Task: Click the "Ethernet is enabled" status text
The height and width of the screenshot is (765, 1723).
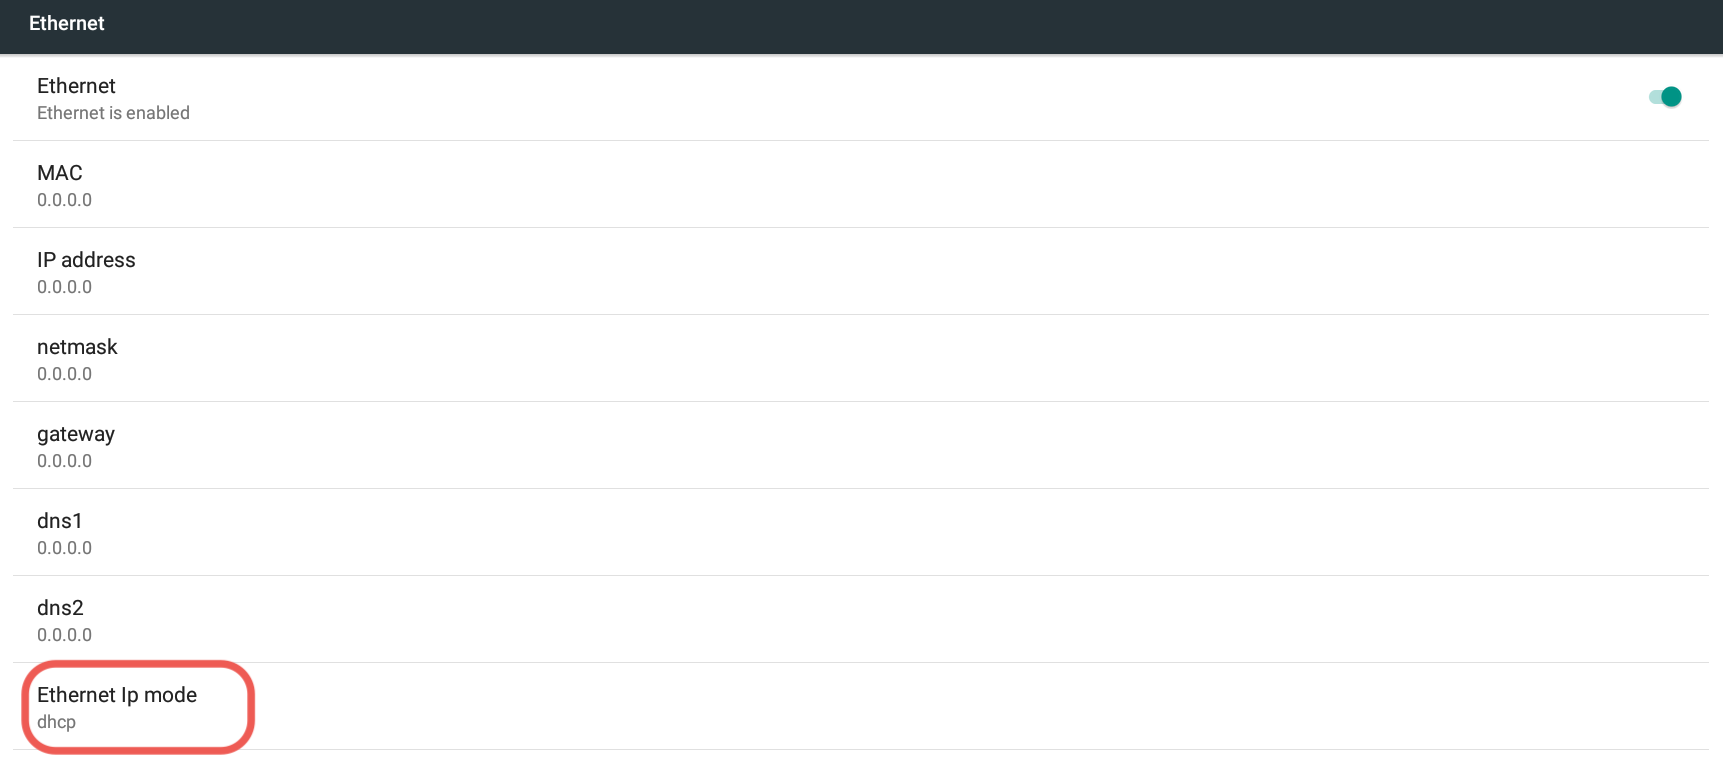Action: [x=113, y=113]
